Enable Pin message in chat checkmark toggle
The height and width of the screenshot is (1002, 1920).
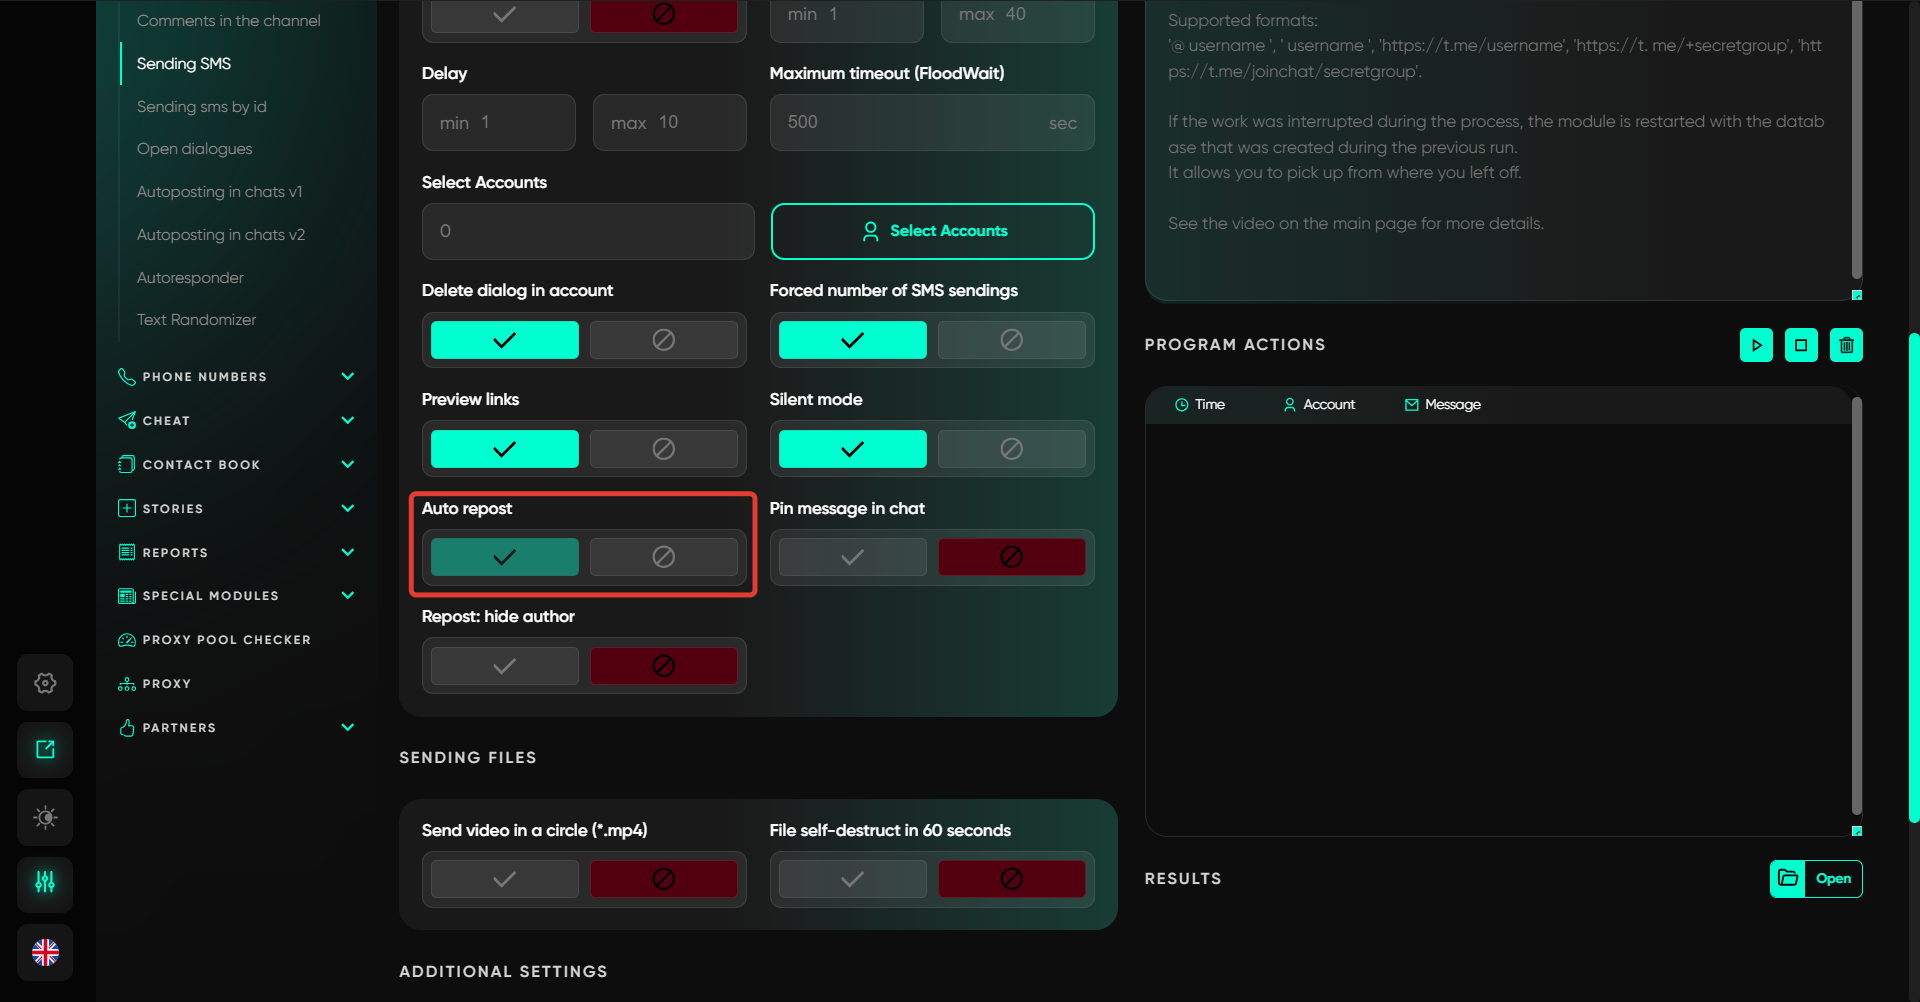852,557
